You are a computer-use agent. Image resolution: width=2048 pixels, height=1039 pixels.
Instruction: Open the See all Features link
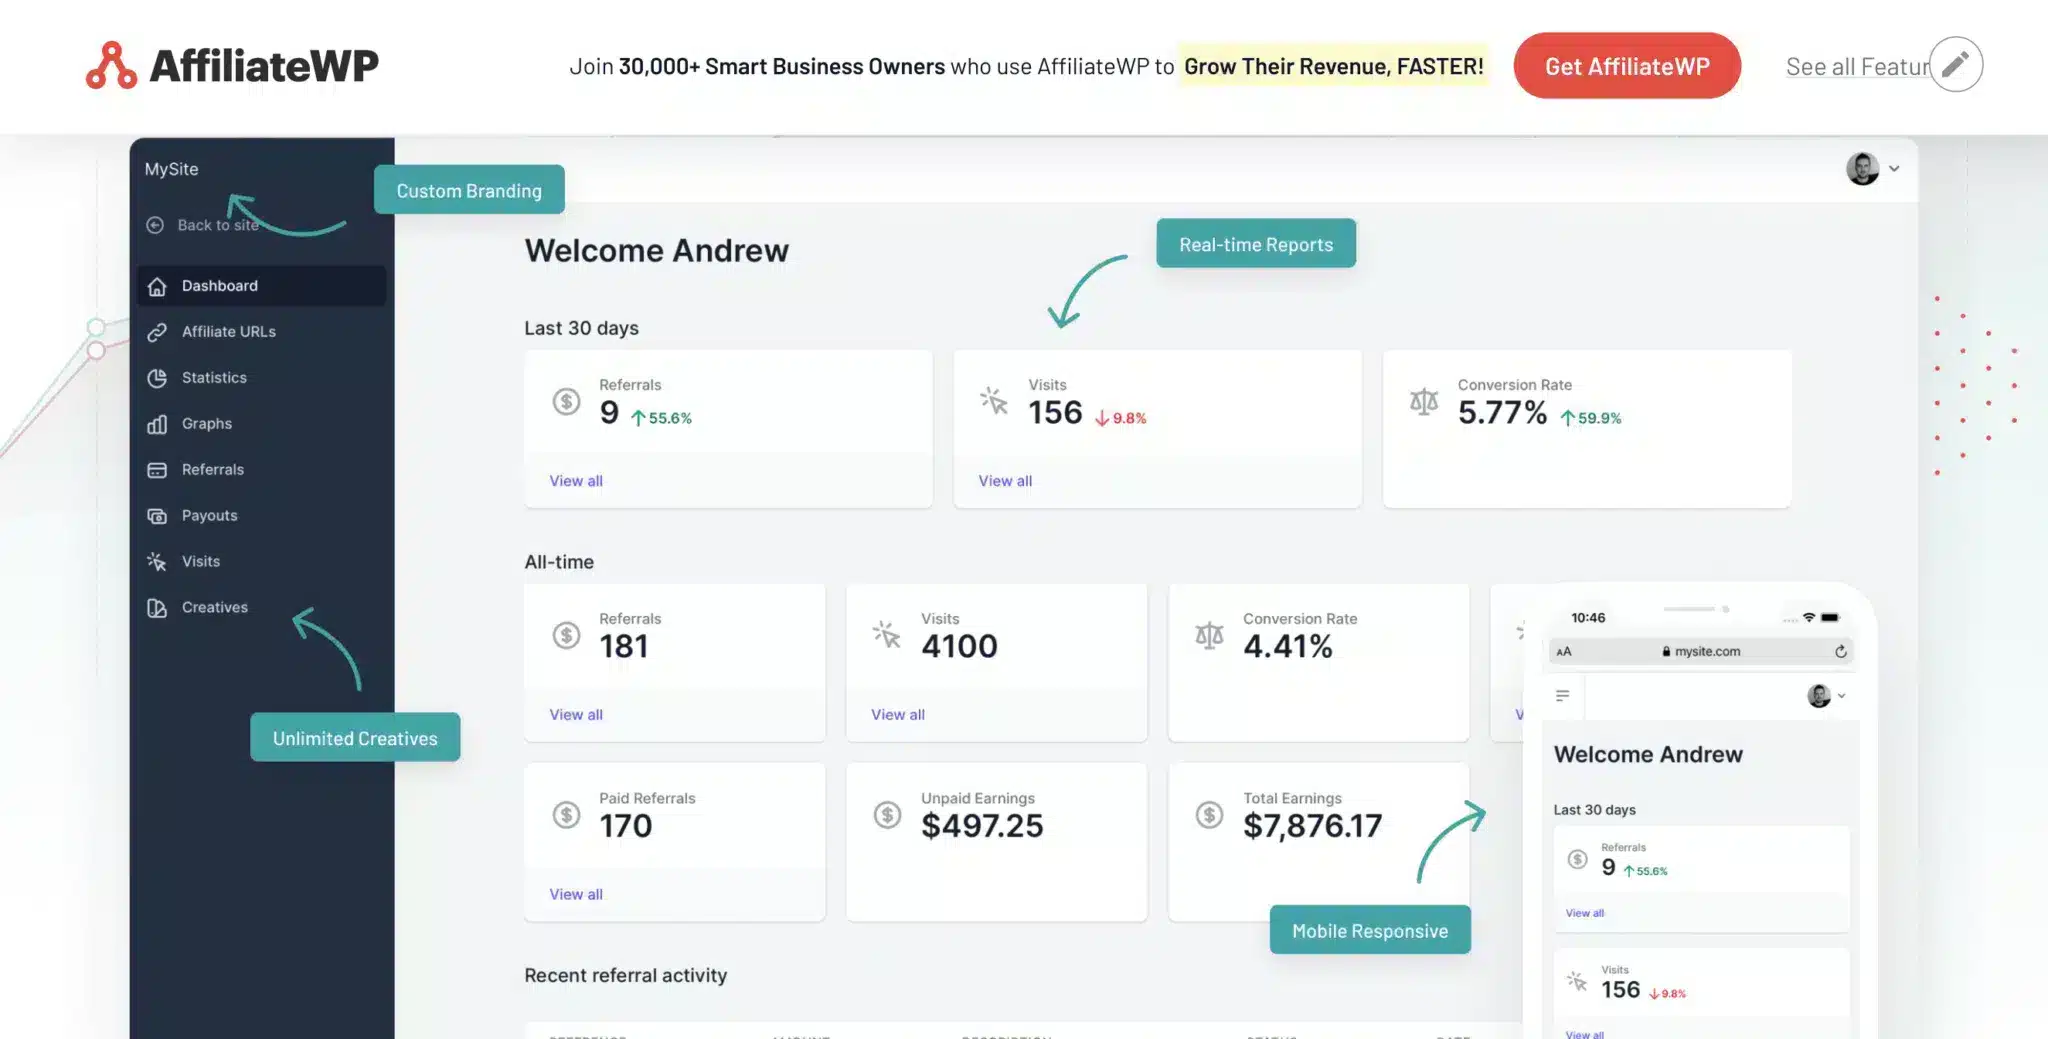1857,67
